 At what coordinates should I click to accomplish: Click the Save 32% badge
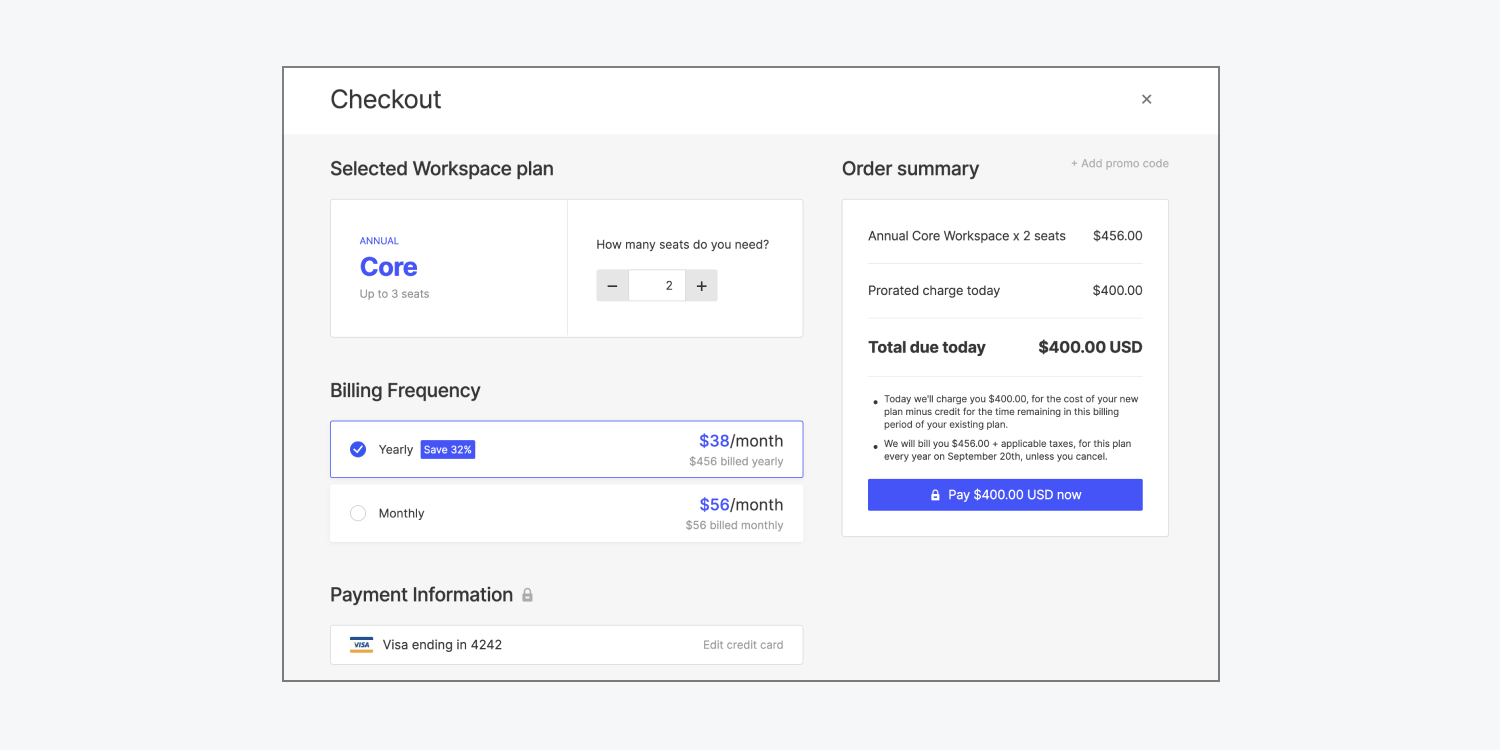pyautogui.click(x=447, y=450)
